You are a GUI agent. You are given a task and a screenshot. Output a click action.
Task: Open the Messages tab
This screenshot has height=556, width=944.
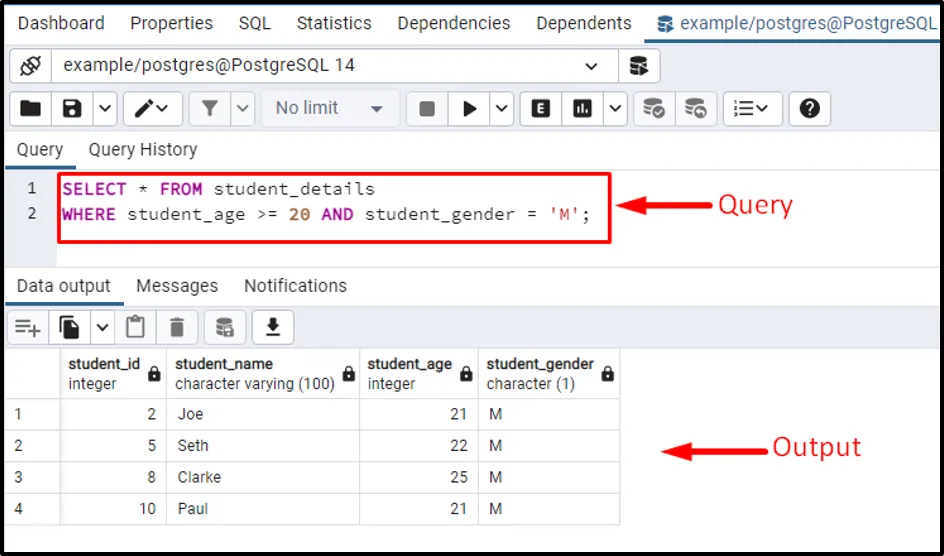point(177,286)
